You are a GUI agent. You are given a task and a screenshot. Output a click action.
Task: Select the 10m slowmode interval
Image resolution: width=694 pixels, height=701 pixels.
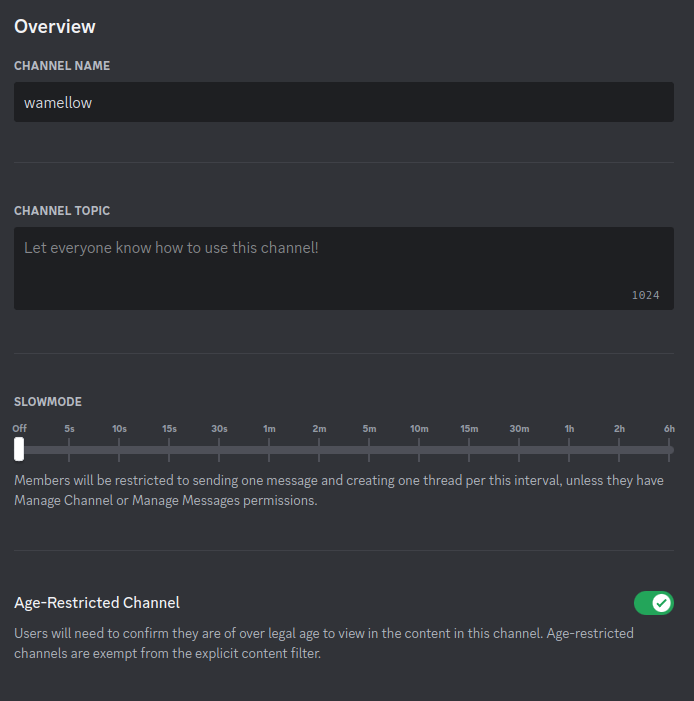click(x=419, y=450)
